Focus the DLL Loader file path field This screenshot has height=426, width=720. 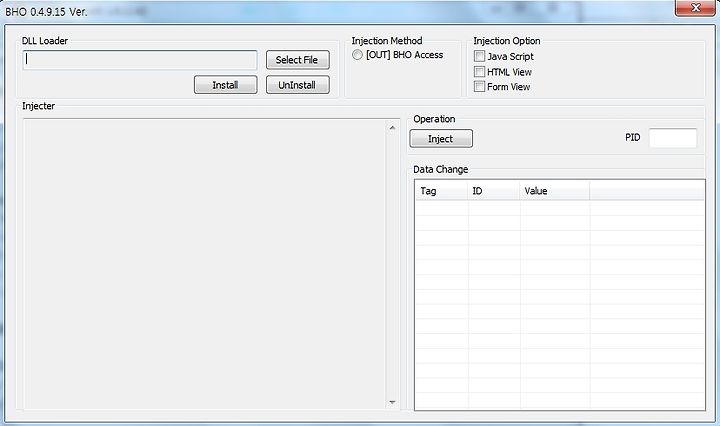point(140,60)
